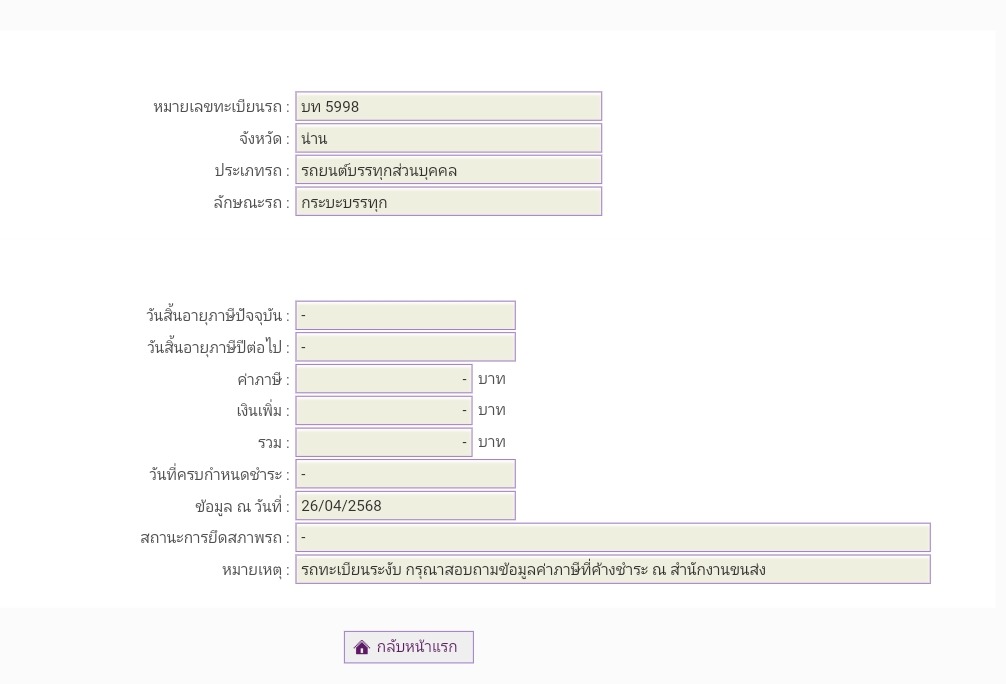Click the label วันสิ้นอายุภาษีปีต่อไป
Viewport: 1006px width, 684px height.
[218, 347]
